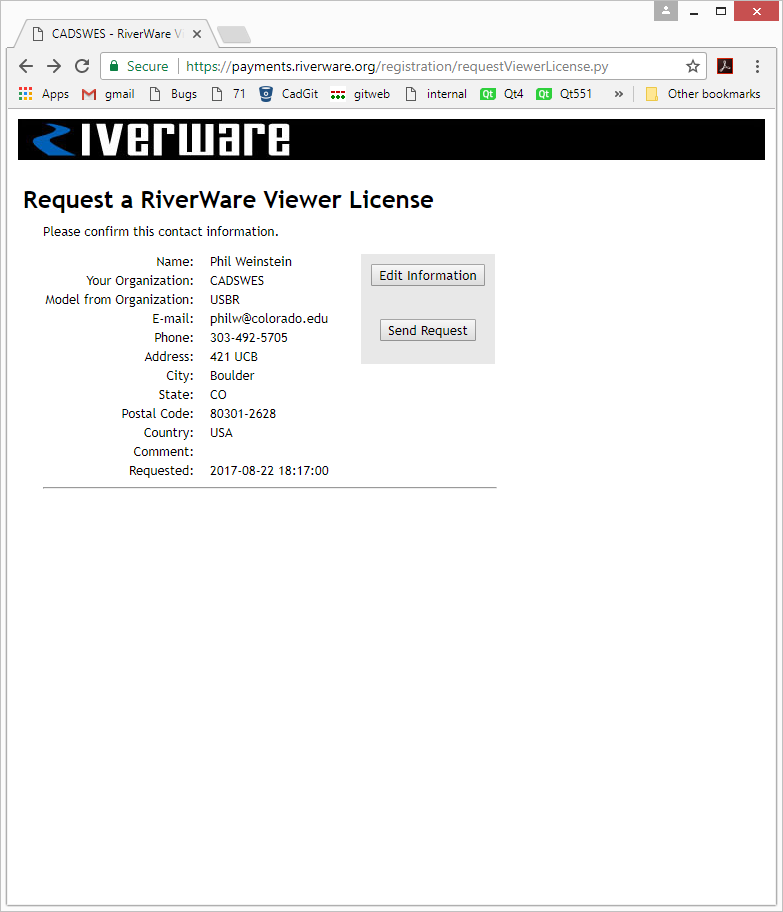Open the internal bookmark
Viewport: 783px width, 912px height.
436,94
